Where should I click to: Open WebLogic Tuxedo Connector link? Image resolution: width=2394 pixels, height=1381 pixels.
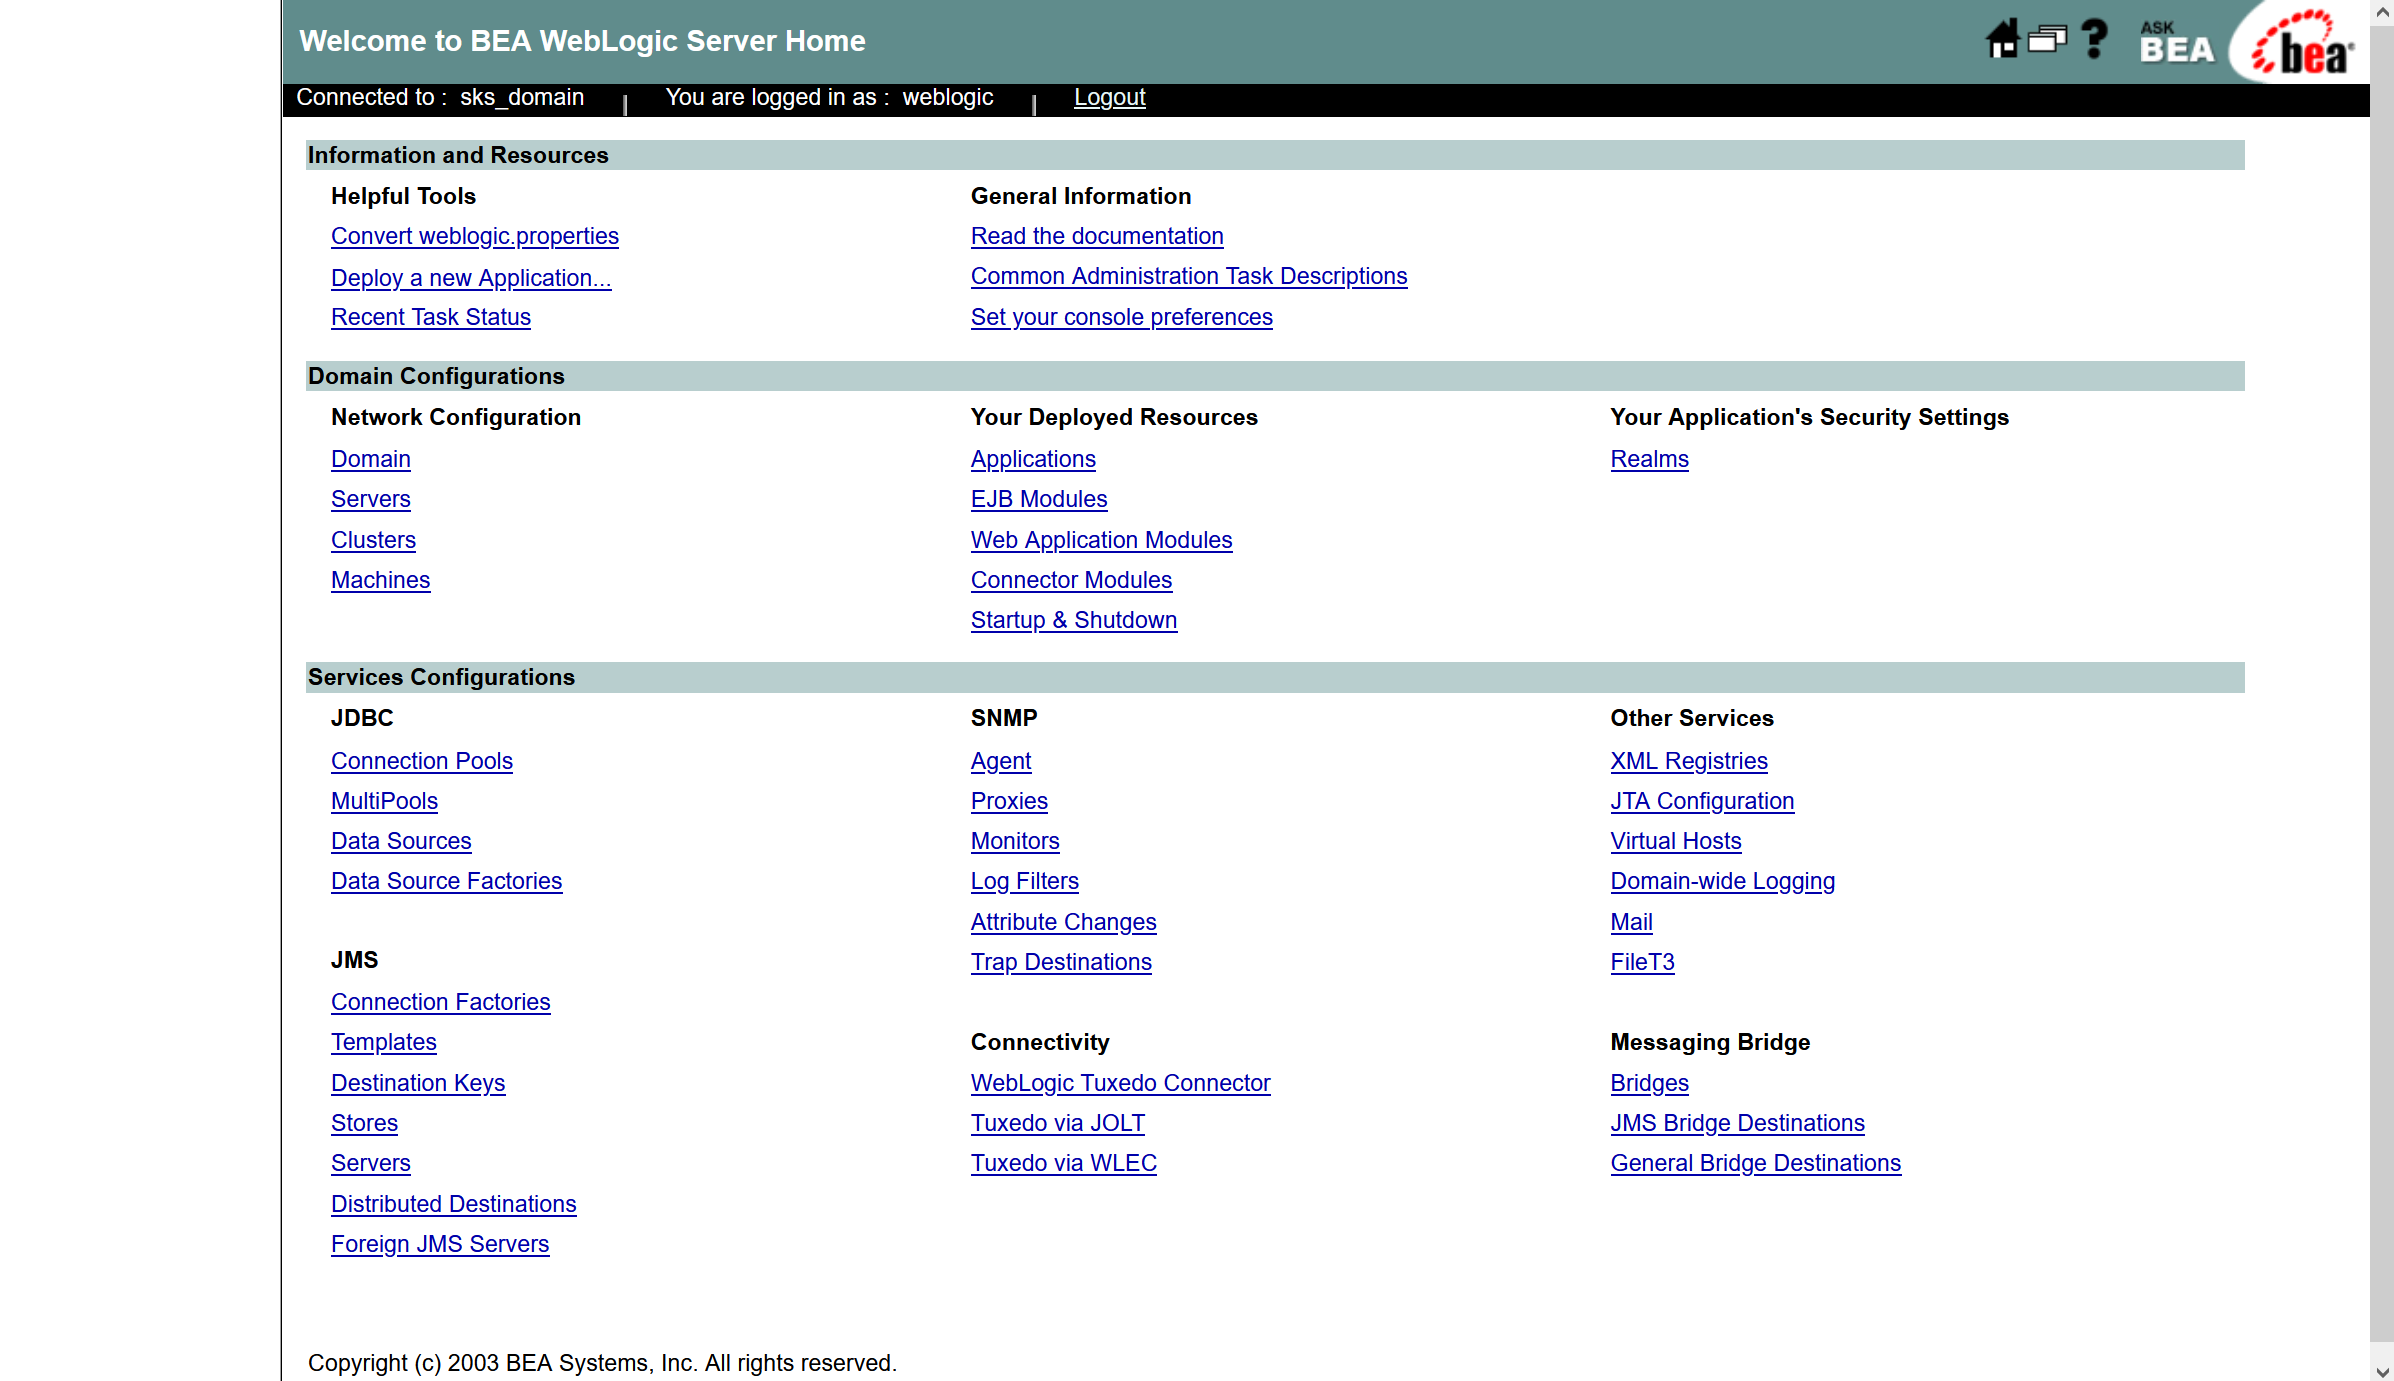coord(1120,1083)
